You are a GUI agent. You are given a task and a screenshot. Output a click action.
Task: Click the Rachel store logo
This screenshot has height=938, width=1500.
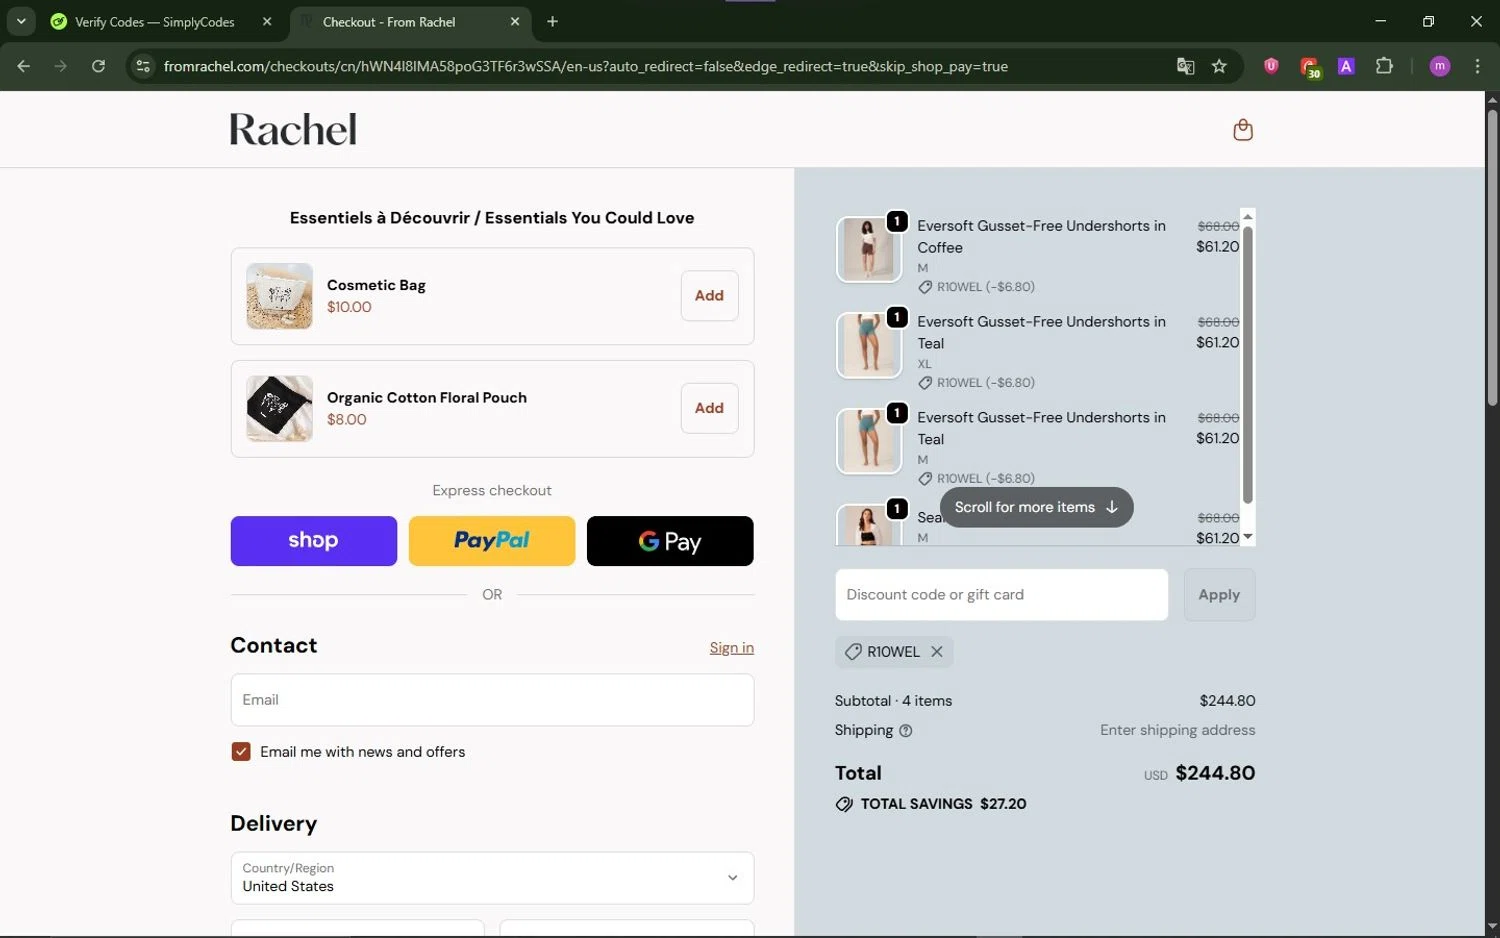293,129
